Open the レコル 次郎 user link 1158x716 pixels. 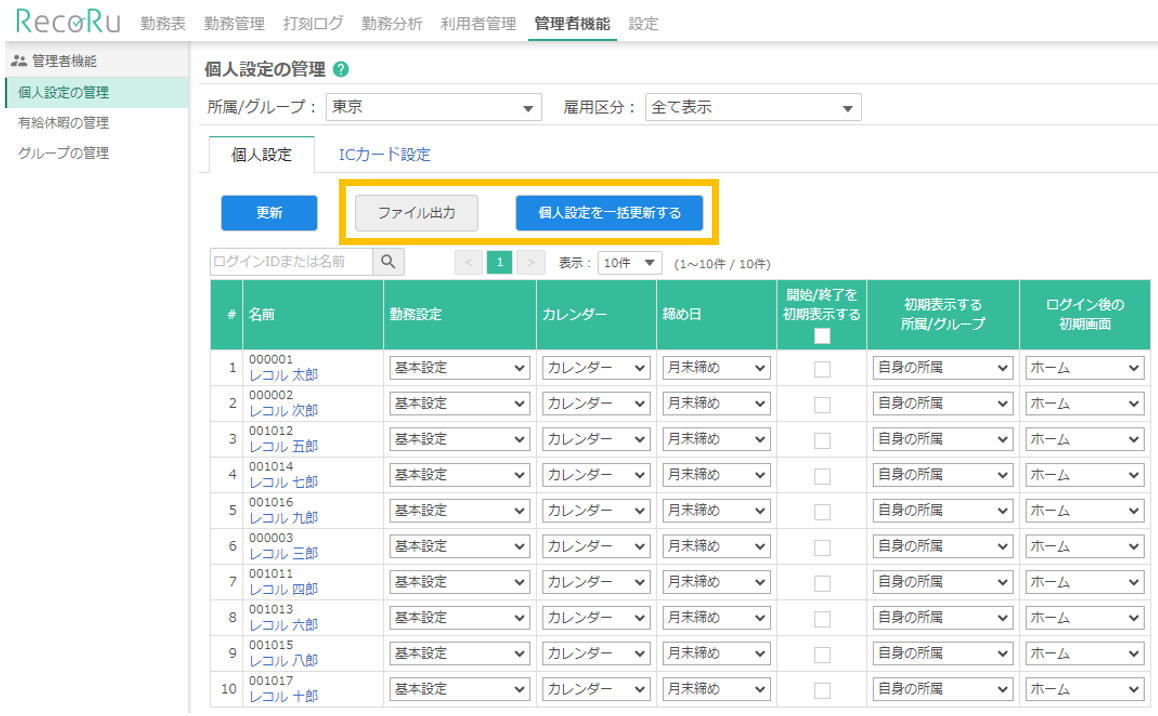[x=284, y=410]
